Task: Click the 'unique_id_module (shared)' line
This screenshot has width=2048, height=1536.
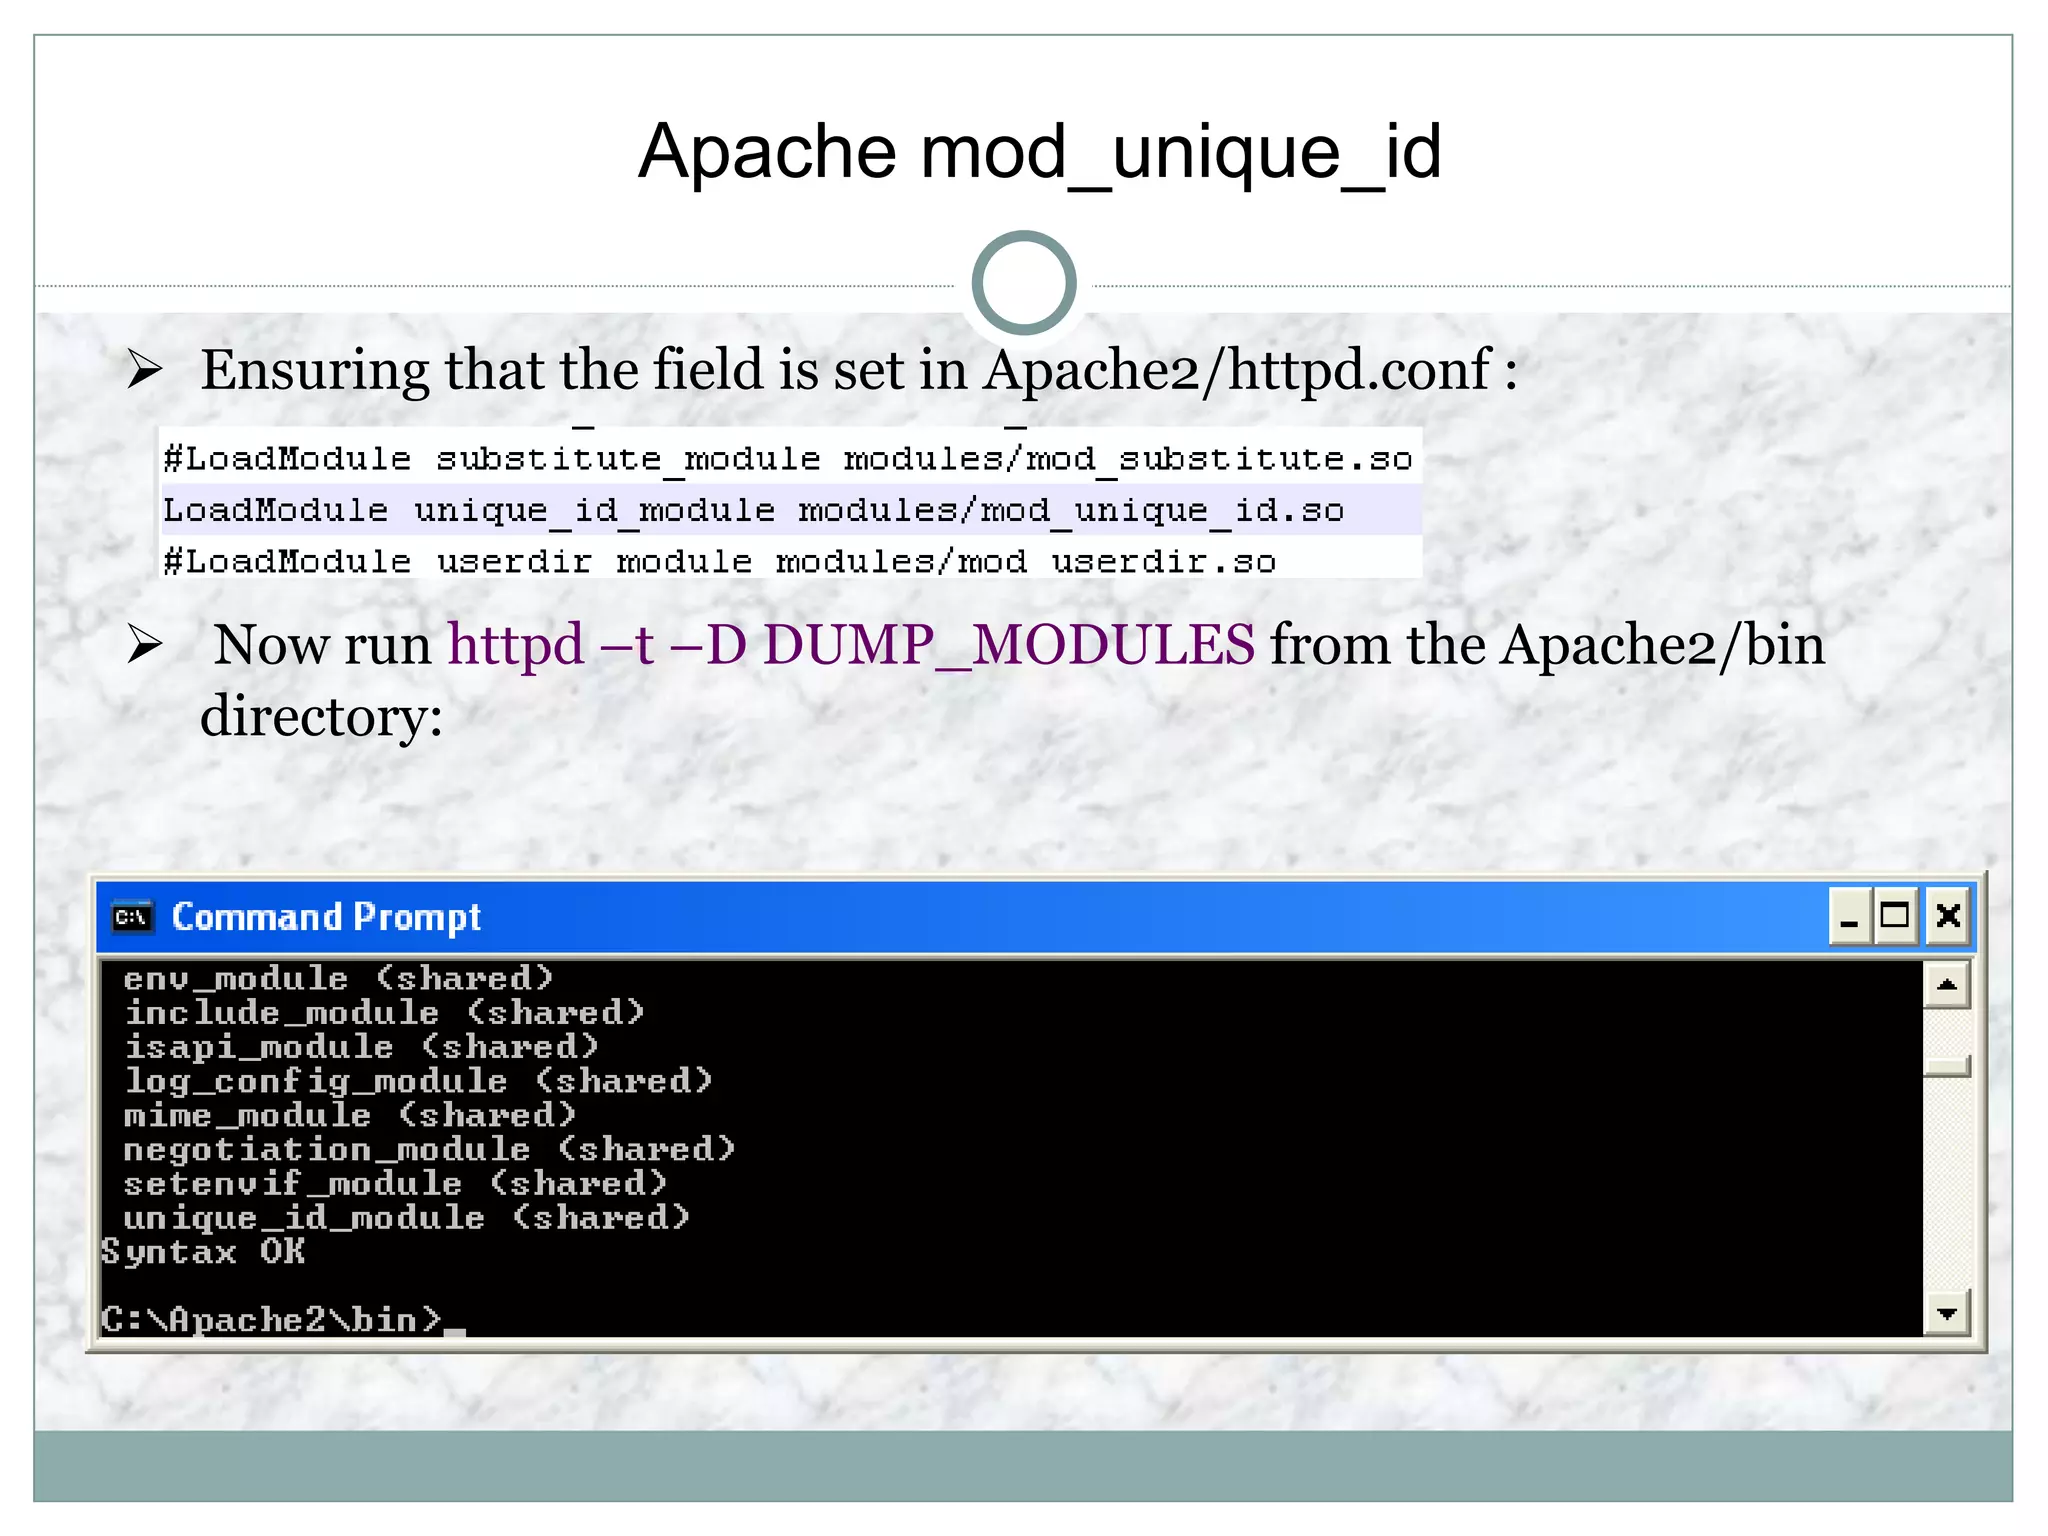Action: 407,1218
